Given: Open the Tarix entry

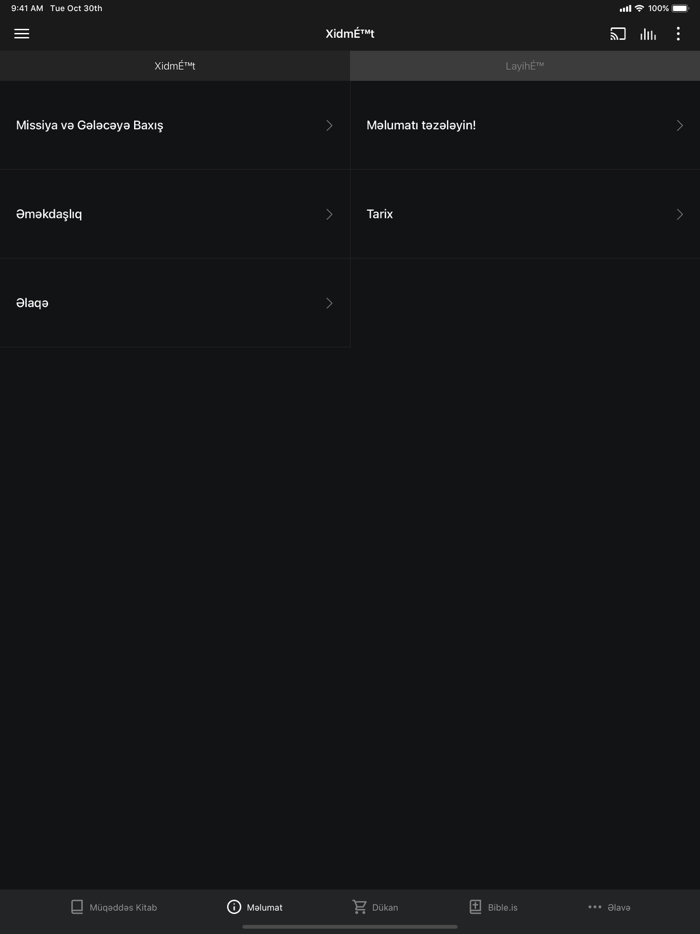Looking at the screenshot, I should tap(525, 214).
